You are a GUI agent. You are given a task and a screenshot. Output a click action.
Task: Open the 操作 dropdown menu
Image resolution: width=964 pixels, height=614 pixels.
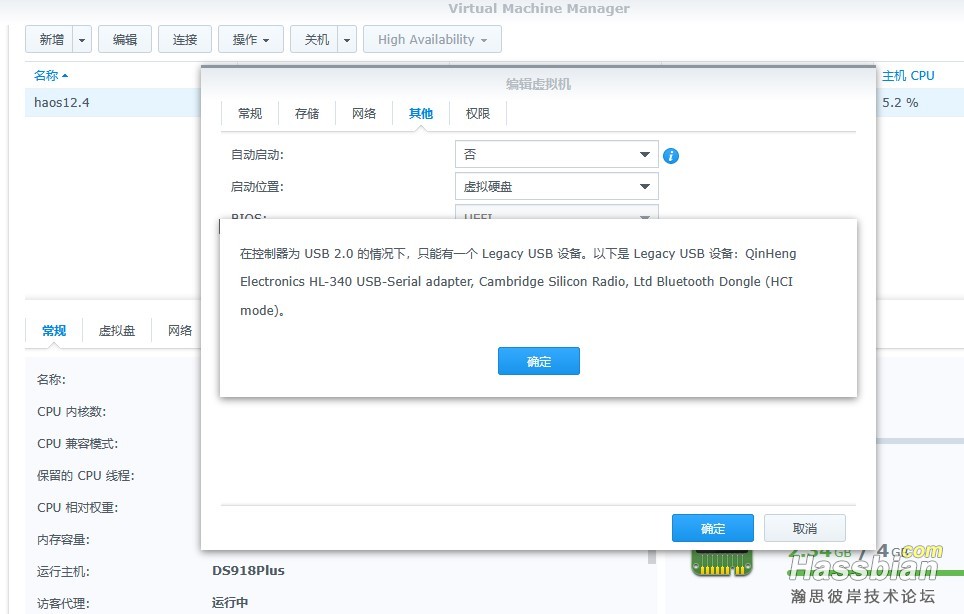(251, 40)
